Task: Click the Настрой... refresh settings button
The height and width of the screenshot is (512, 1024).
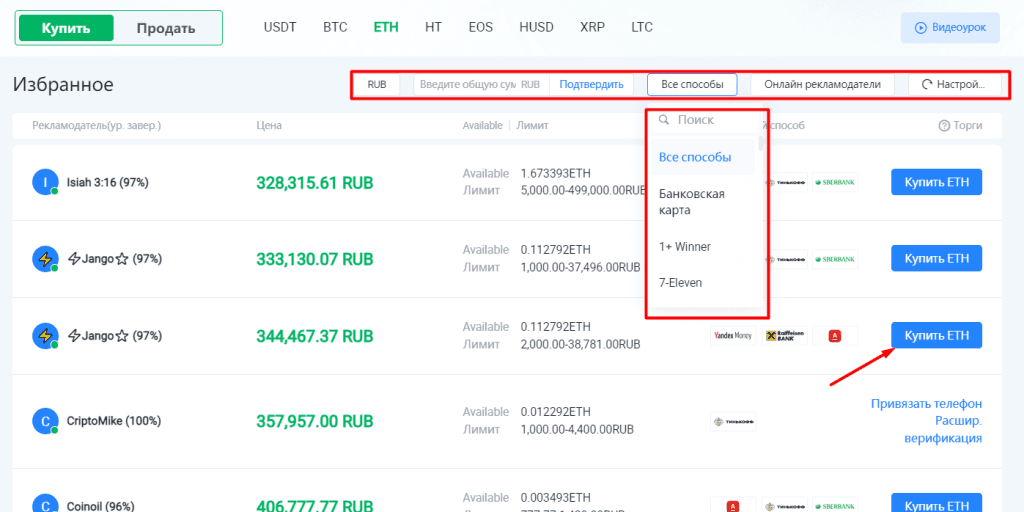Action: (x=955, y=84)
